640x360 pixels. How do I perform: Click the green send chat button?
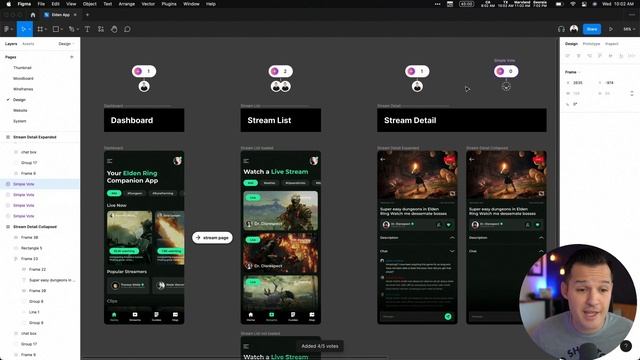tap(448, 316)
